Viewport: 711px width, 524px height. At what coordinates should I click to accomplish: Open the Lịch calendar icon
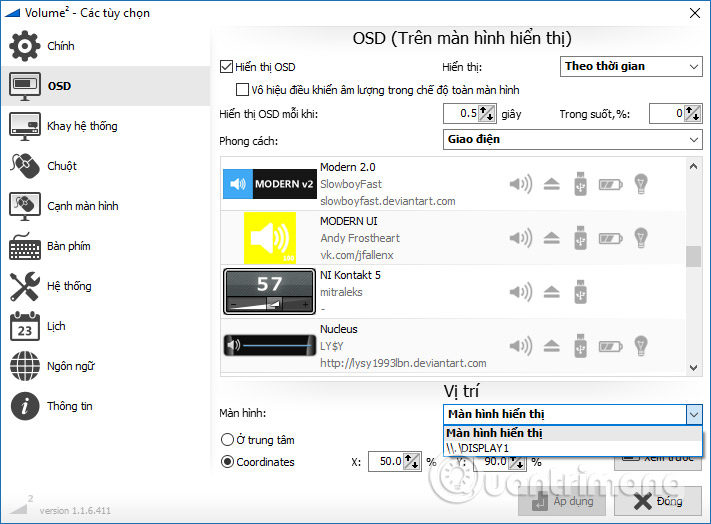pyautogui.click(x=24, y=326)
